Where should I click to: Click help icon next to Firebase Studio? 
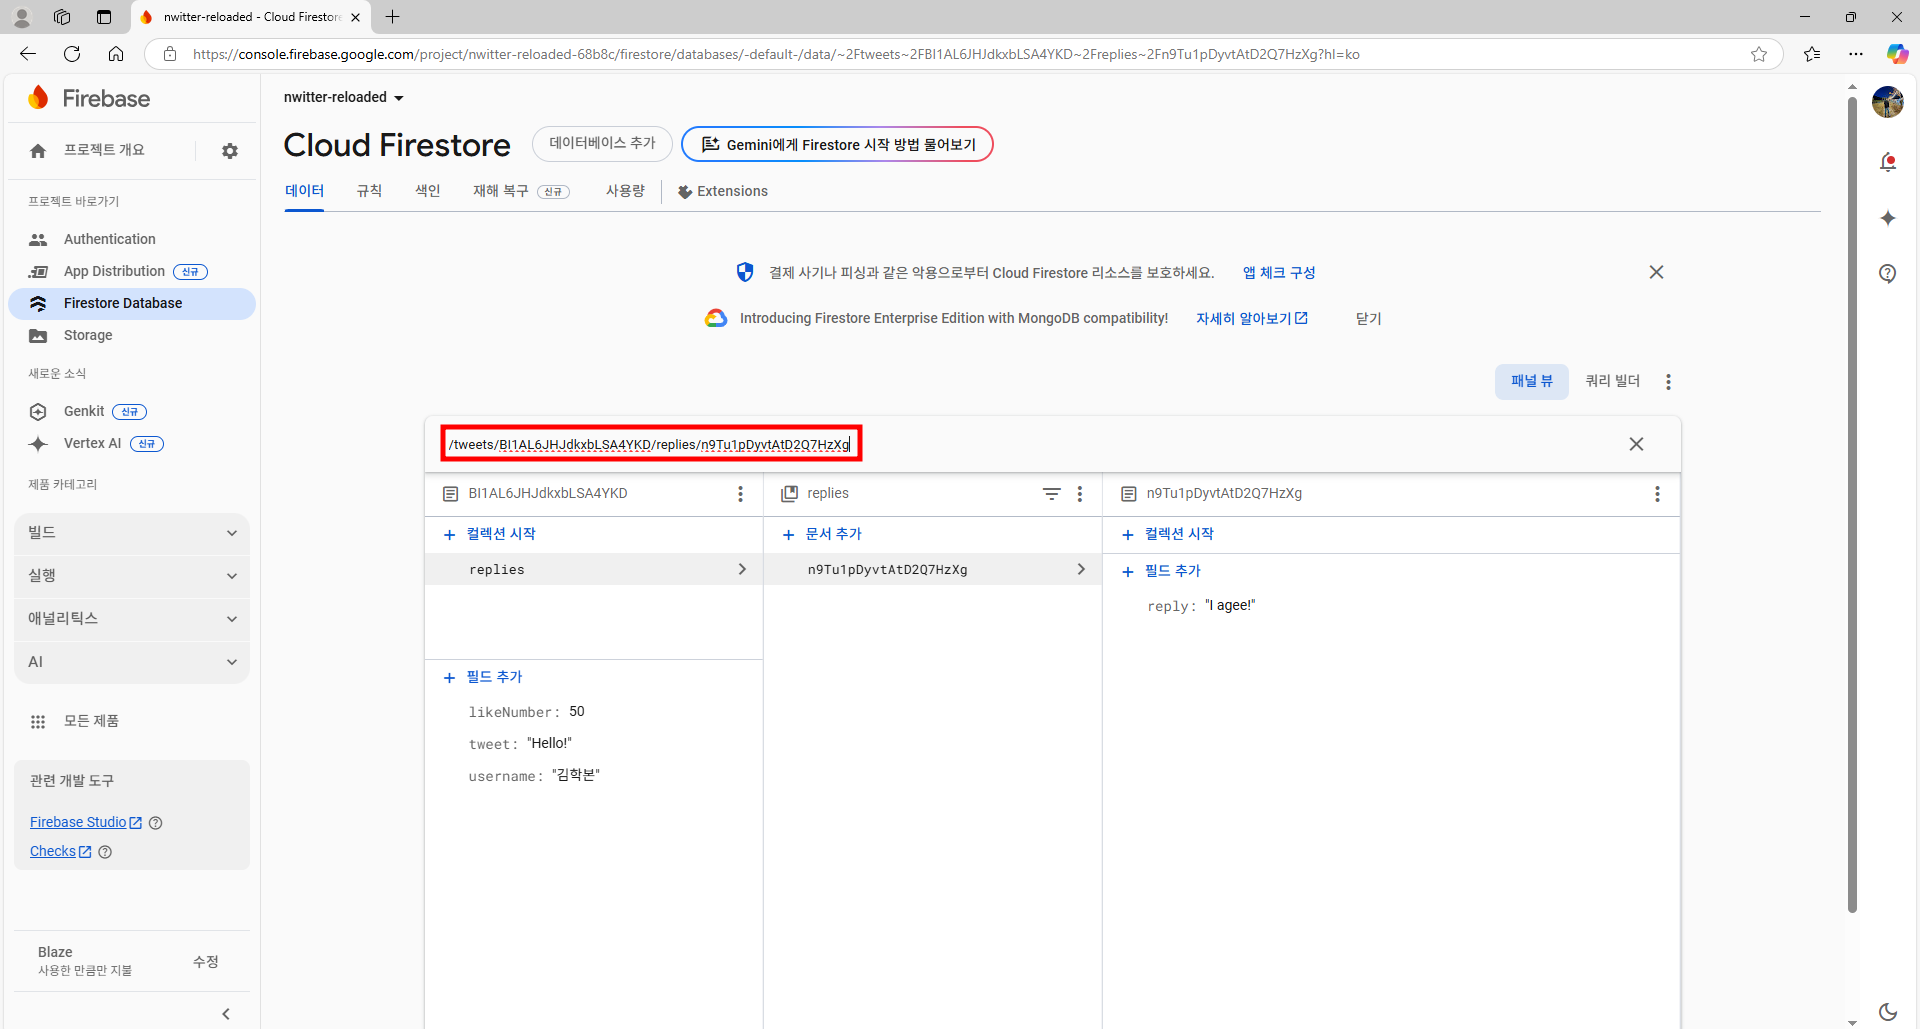[156, 823]
